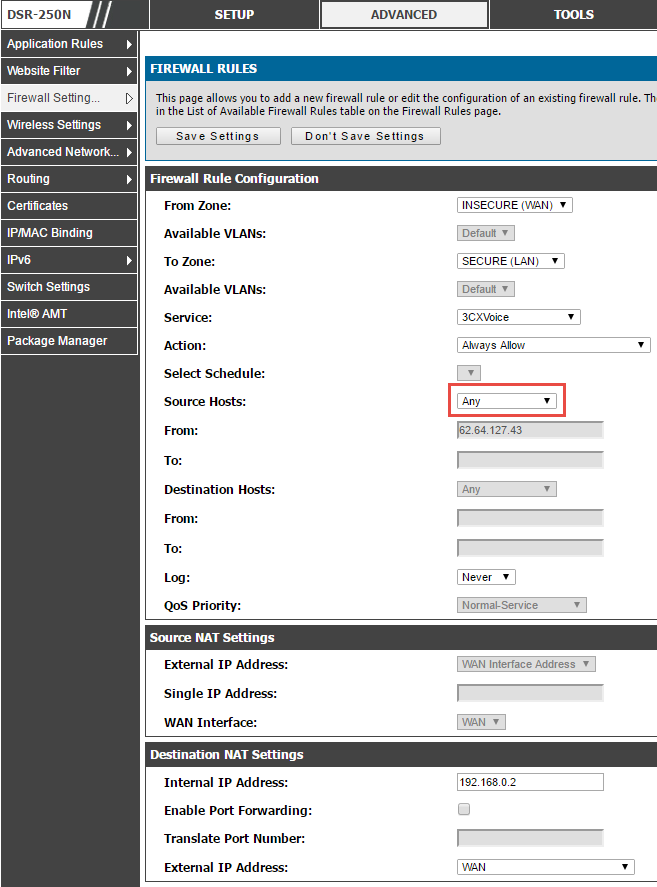Click Source Hosts From field 62.64.127.43
The height and width of the screenshot is (887, 657).
tap(530, 430)
